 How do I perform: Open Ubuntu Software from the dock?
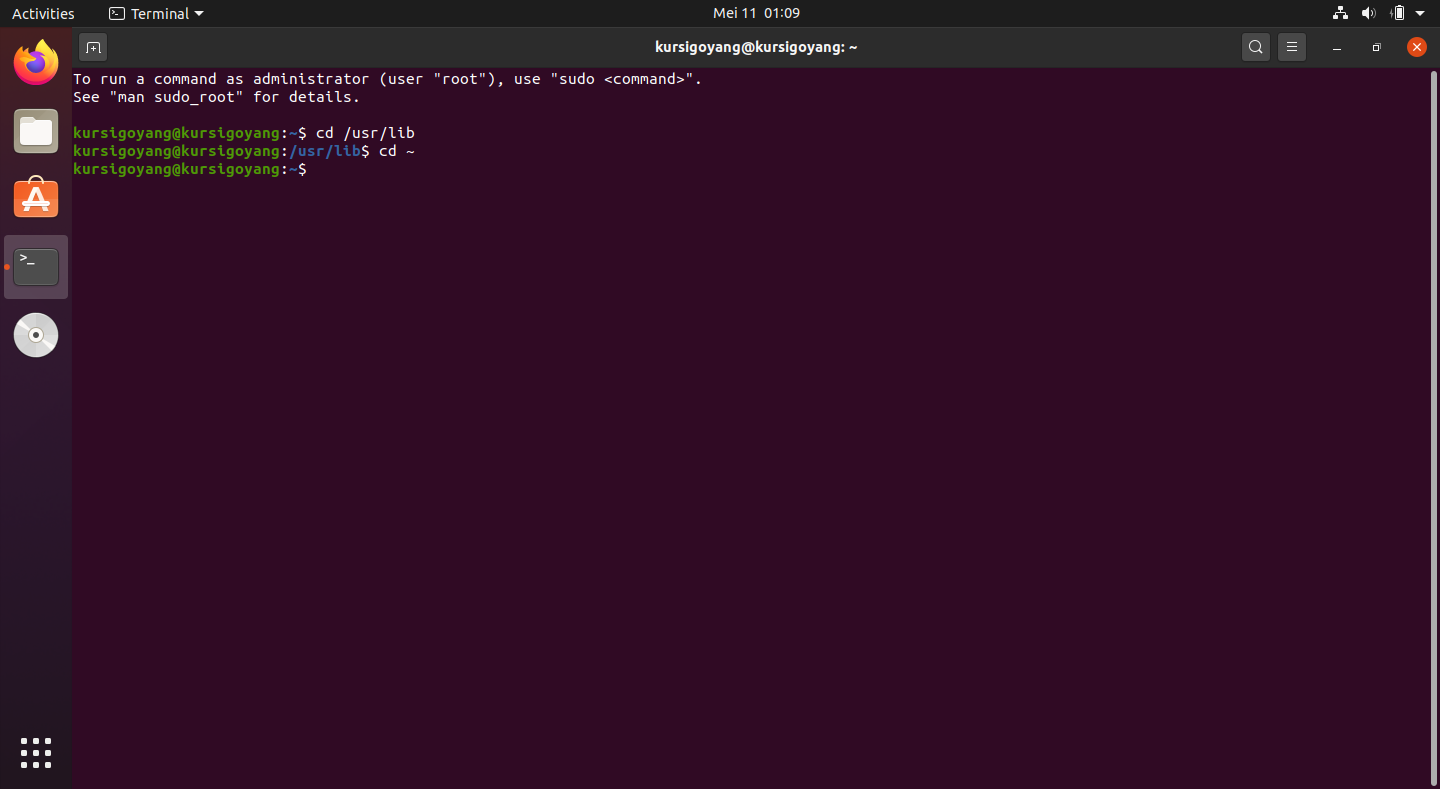[36, 198]
